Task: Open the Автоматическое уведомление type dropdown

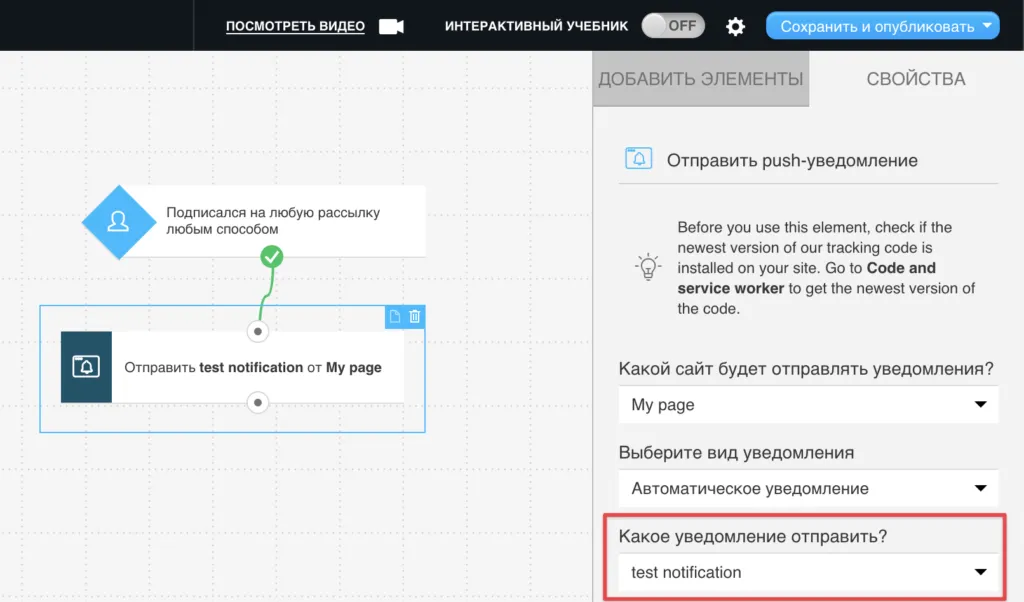Action: [x=808, y=488]
